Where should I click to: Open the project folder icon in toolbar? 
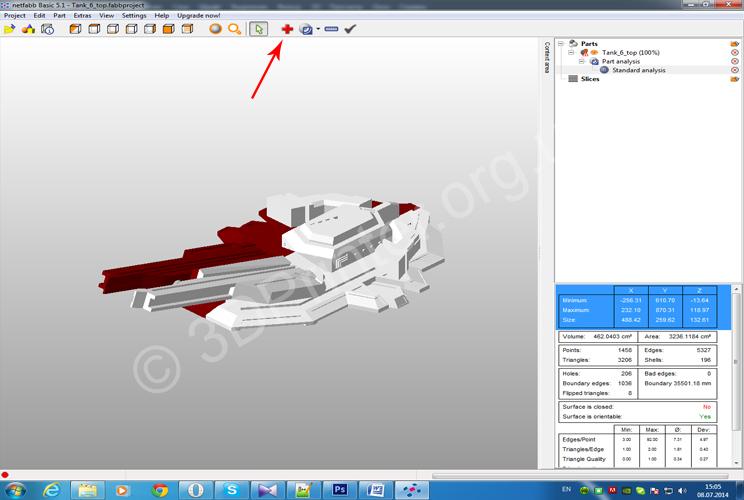(10, 30)
